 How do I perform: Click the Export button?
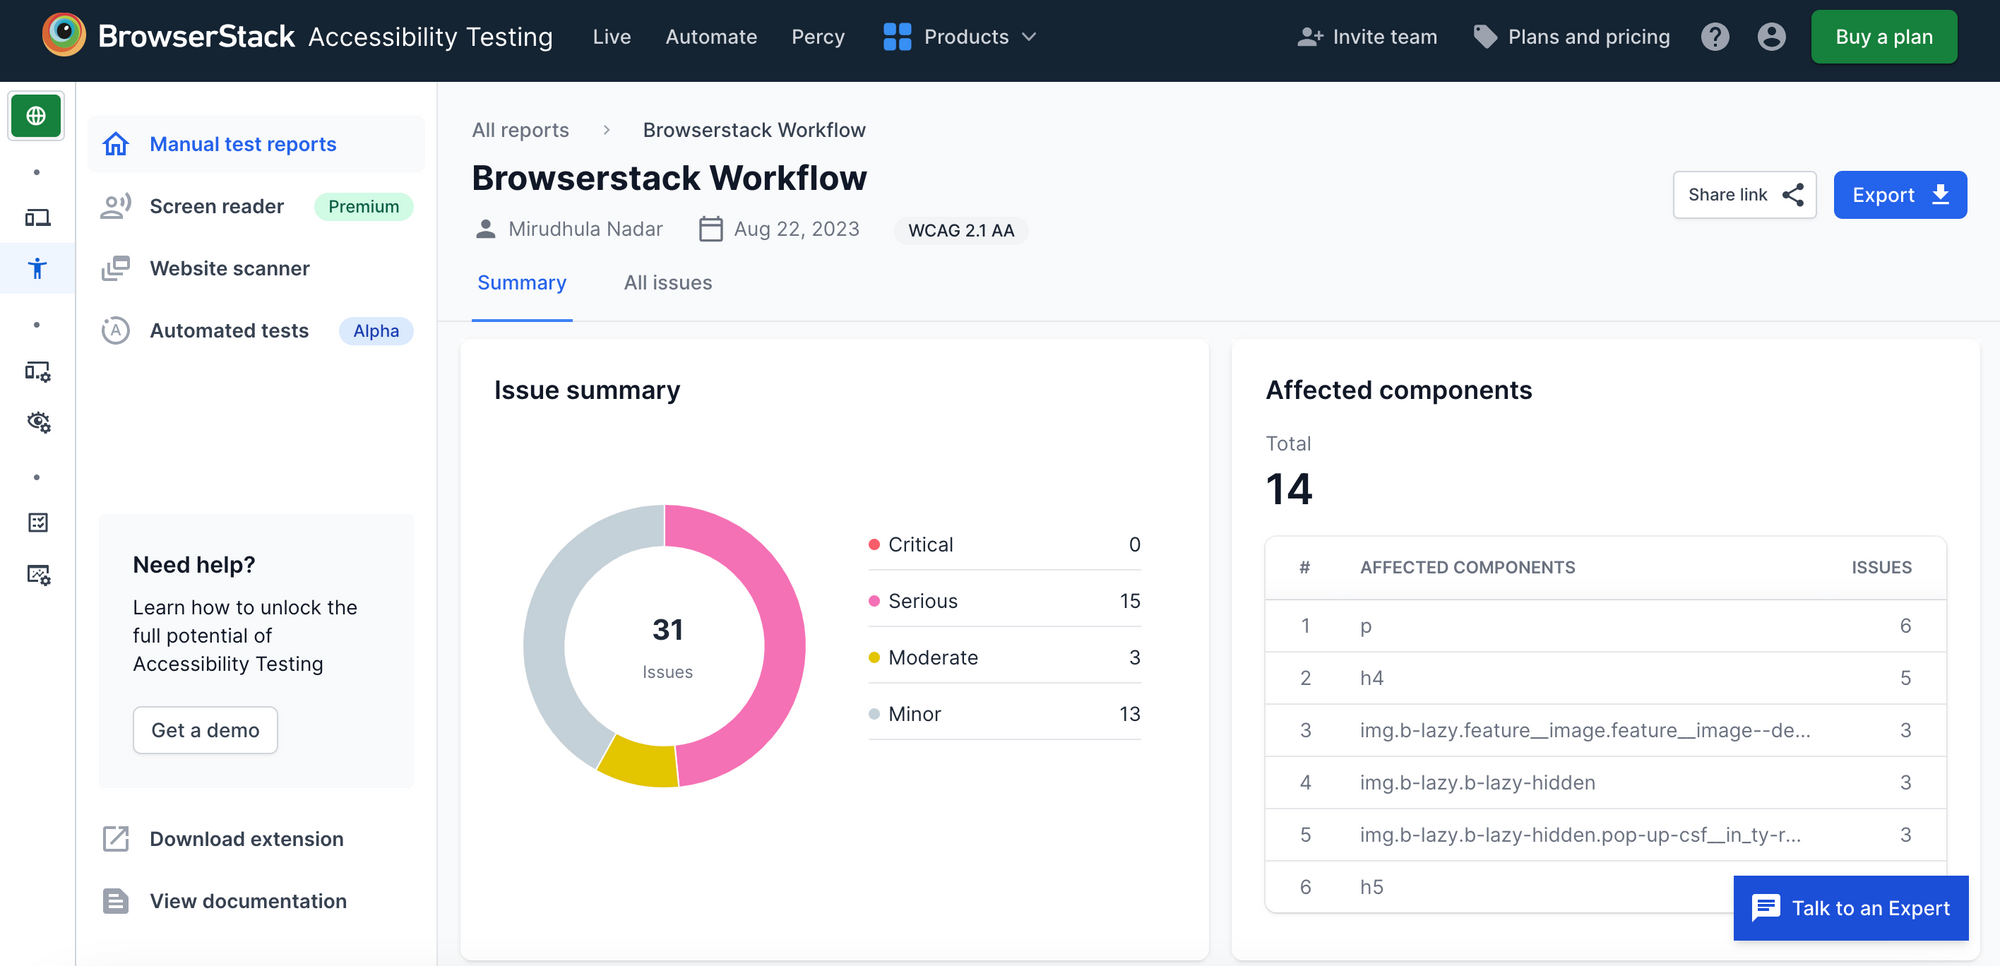1900,195
